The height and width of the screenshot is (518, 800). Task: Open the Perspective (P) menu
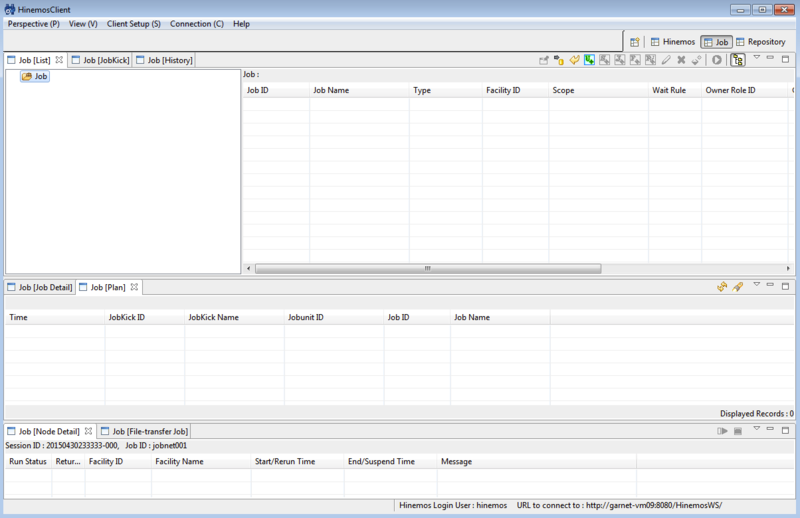pyautogui.click(x=34, y=24)
